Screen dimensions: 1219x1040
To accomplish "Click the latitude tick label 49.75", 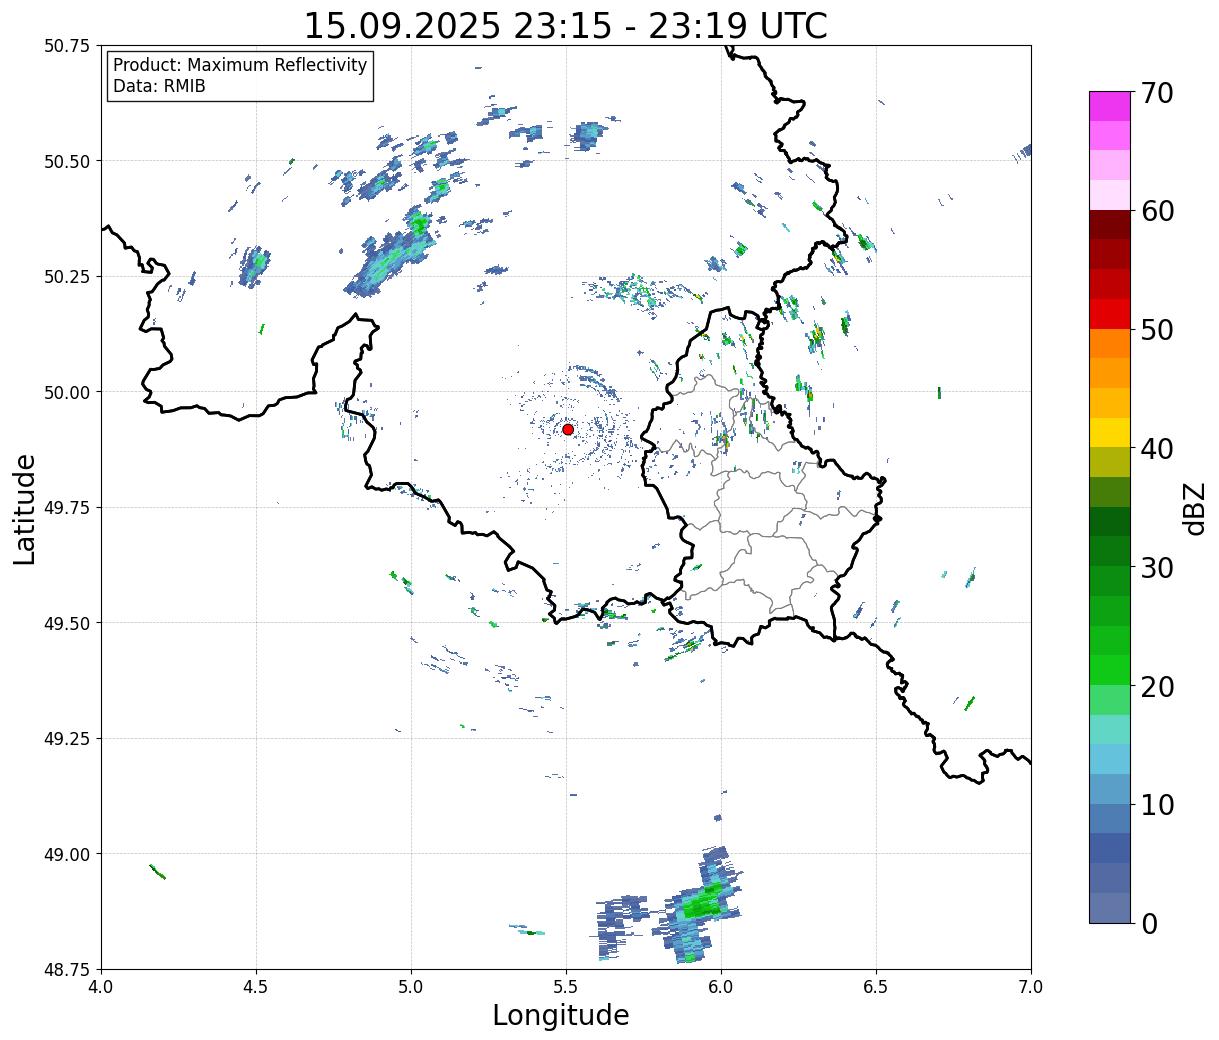I will coord(67,508).
